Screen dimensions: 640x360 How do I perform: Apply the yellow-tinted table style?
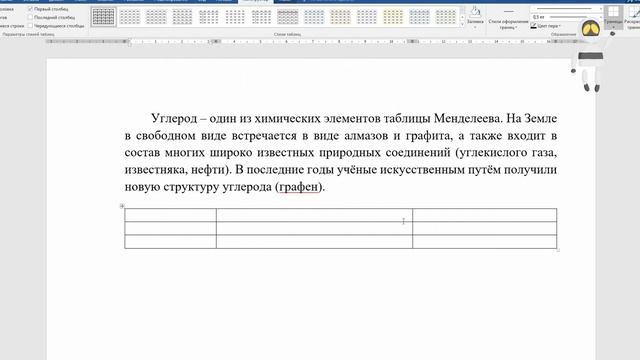pyautogui.click(x=393, y=17)
